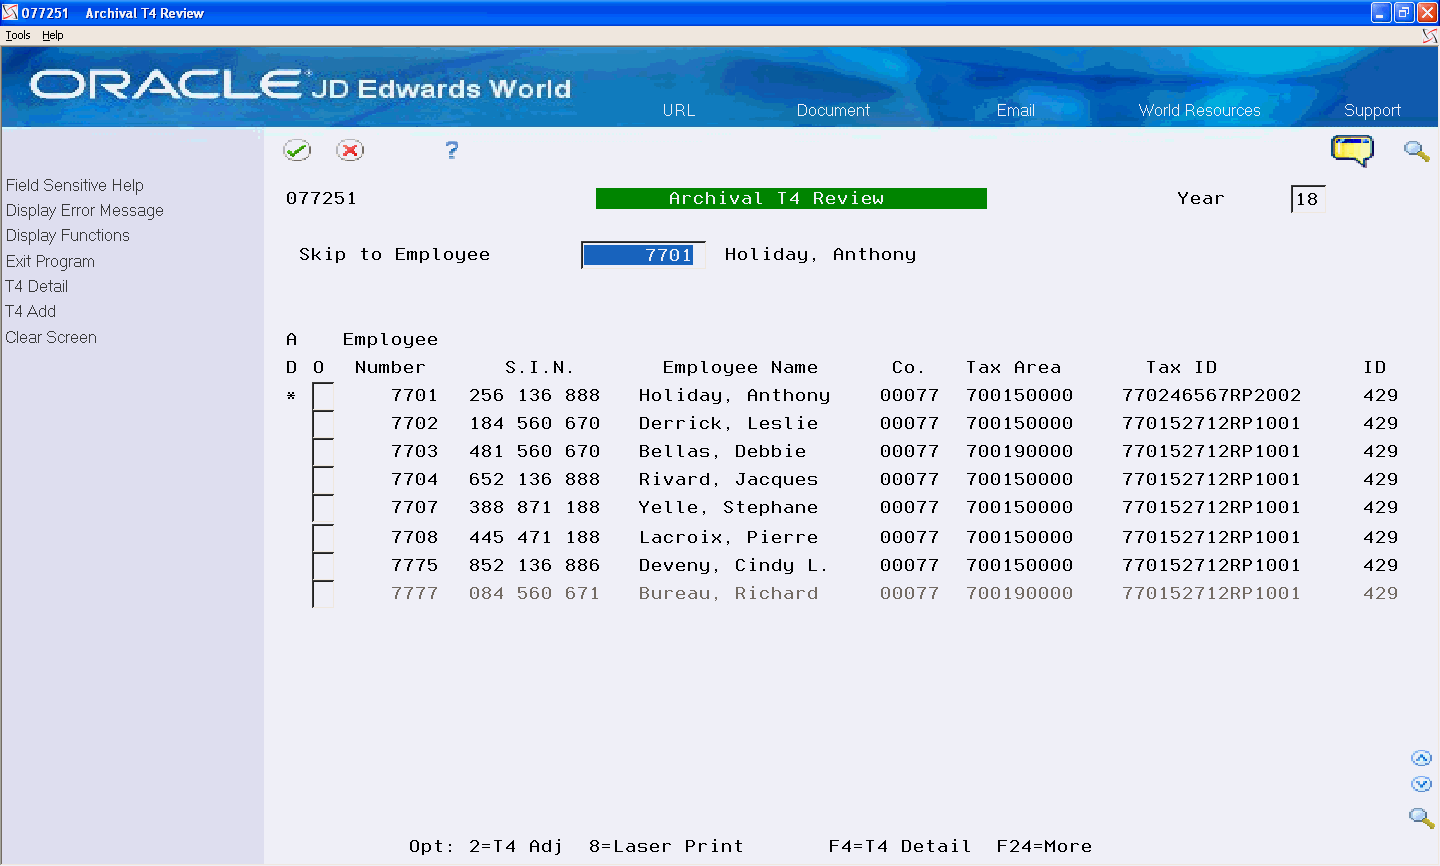Screen dimensions: 1440x866
Task: Click the green checkmark OK icon
Action: point(297,150)
